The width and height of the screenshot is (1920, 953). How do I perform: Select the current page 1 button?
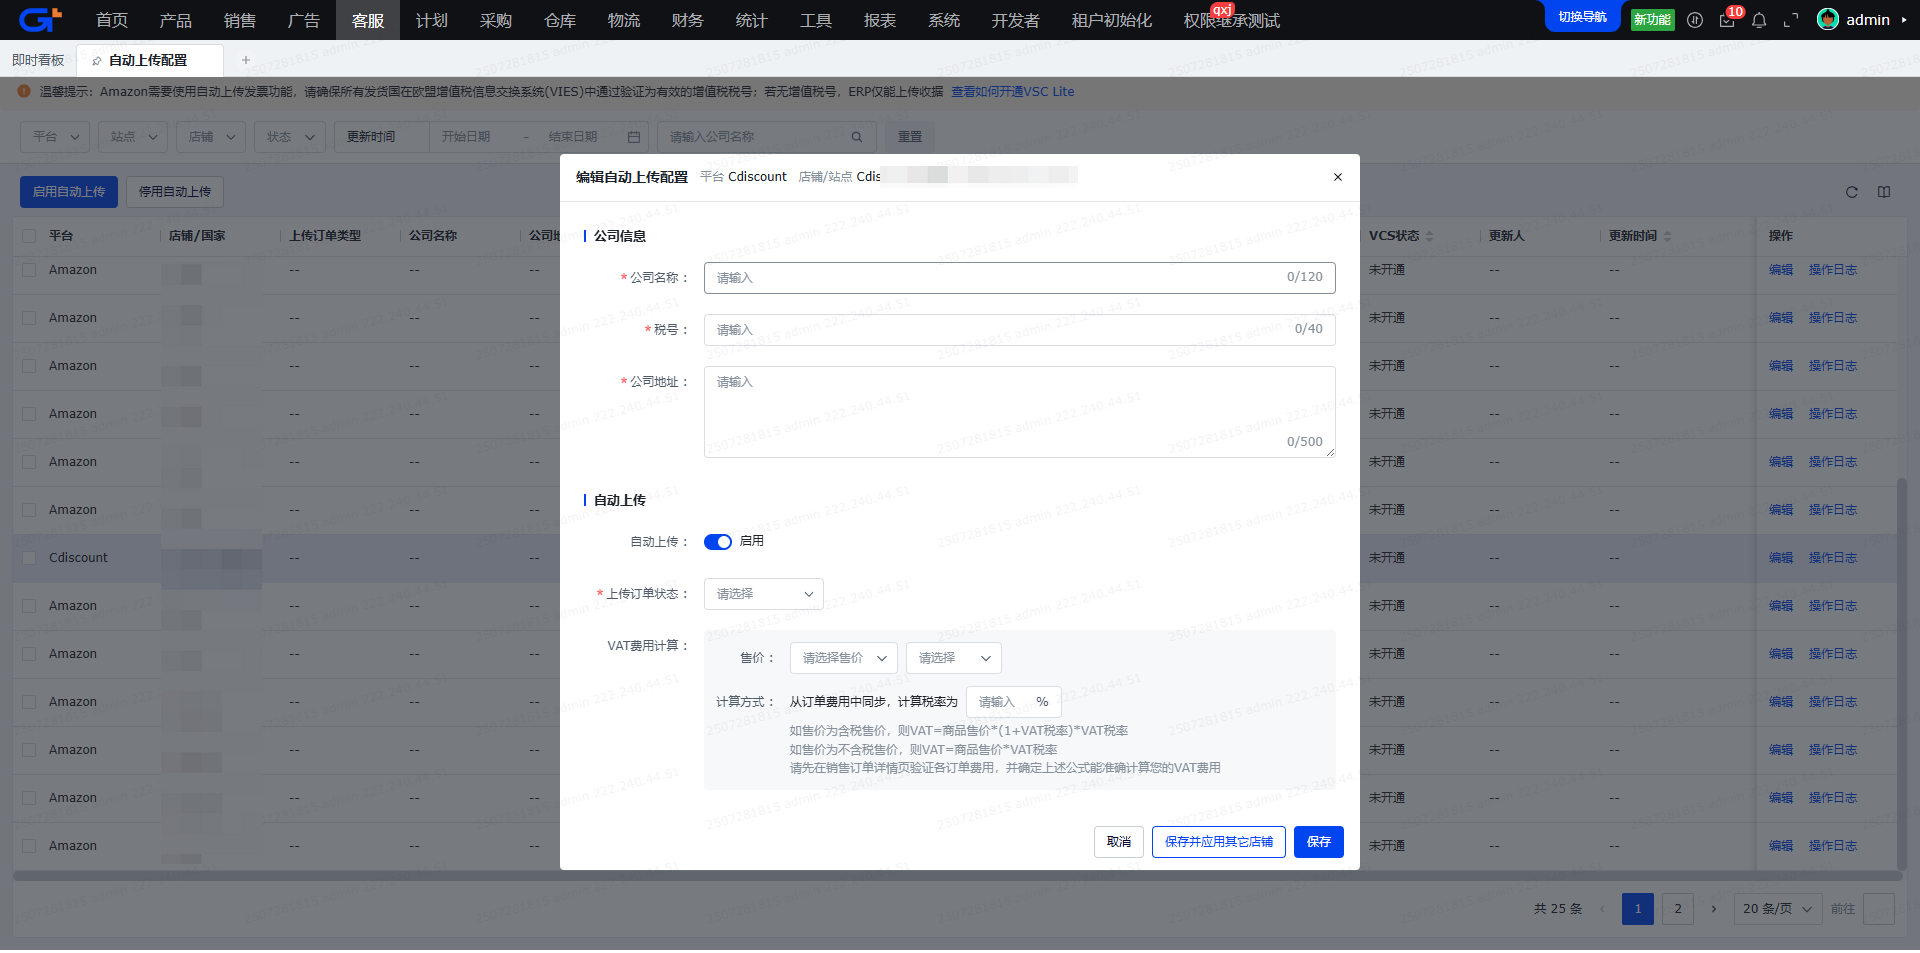point(1638,909)
